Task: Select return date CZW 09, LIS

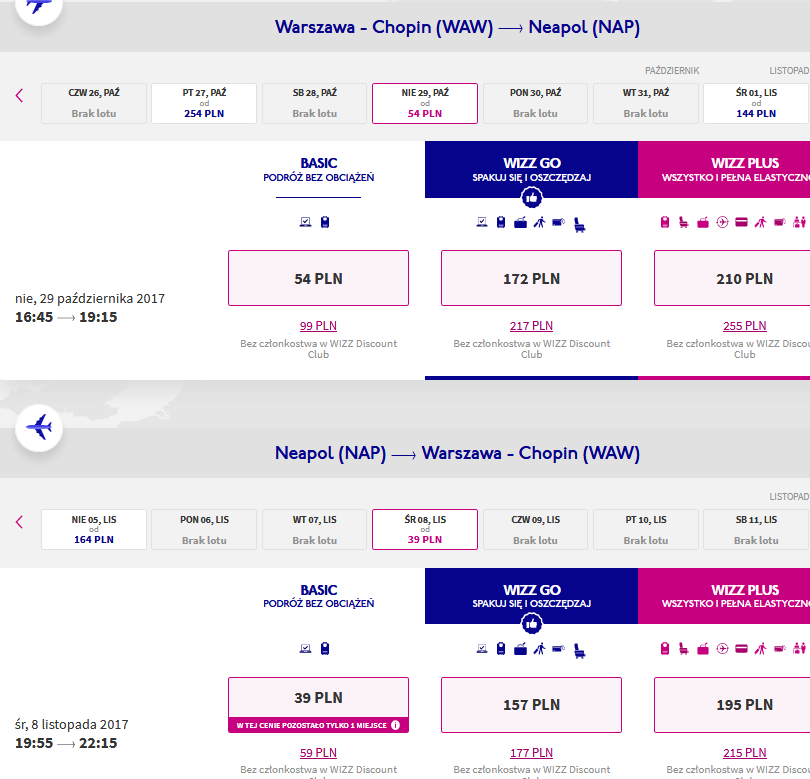Action: click(x=535, y=529)
